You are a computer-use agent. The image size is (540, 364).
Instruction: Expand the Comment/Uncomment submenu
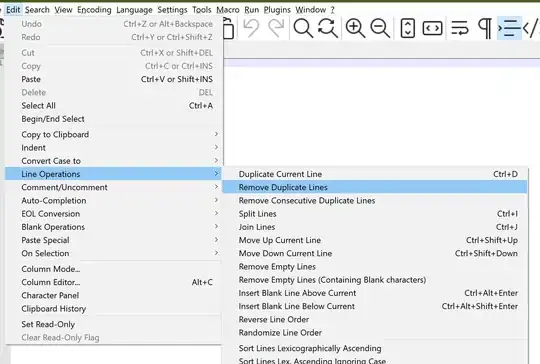(114, 187)
